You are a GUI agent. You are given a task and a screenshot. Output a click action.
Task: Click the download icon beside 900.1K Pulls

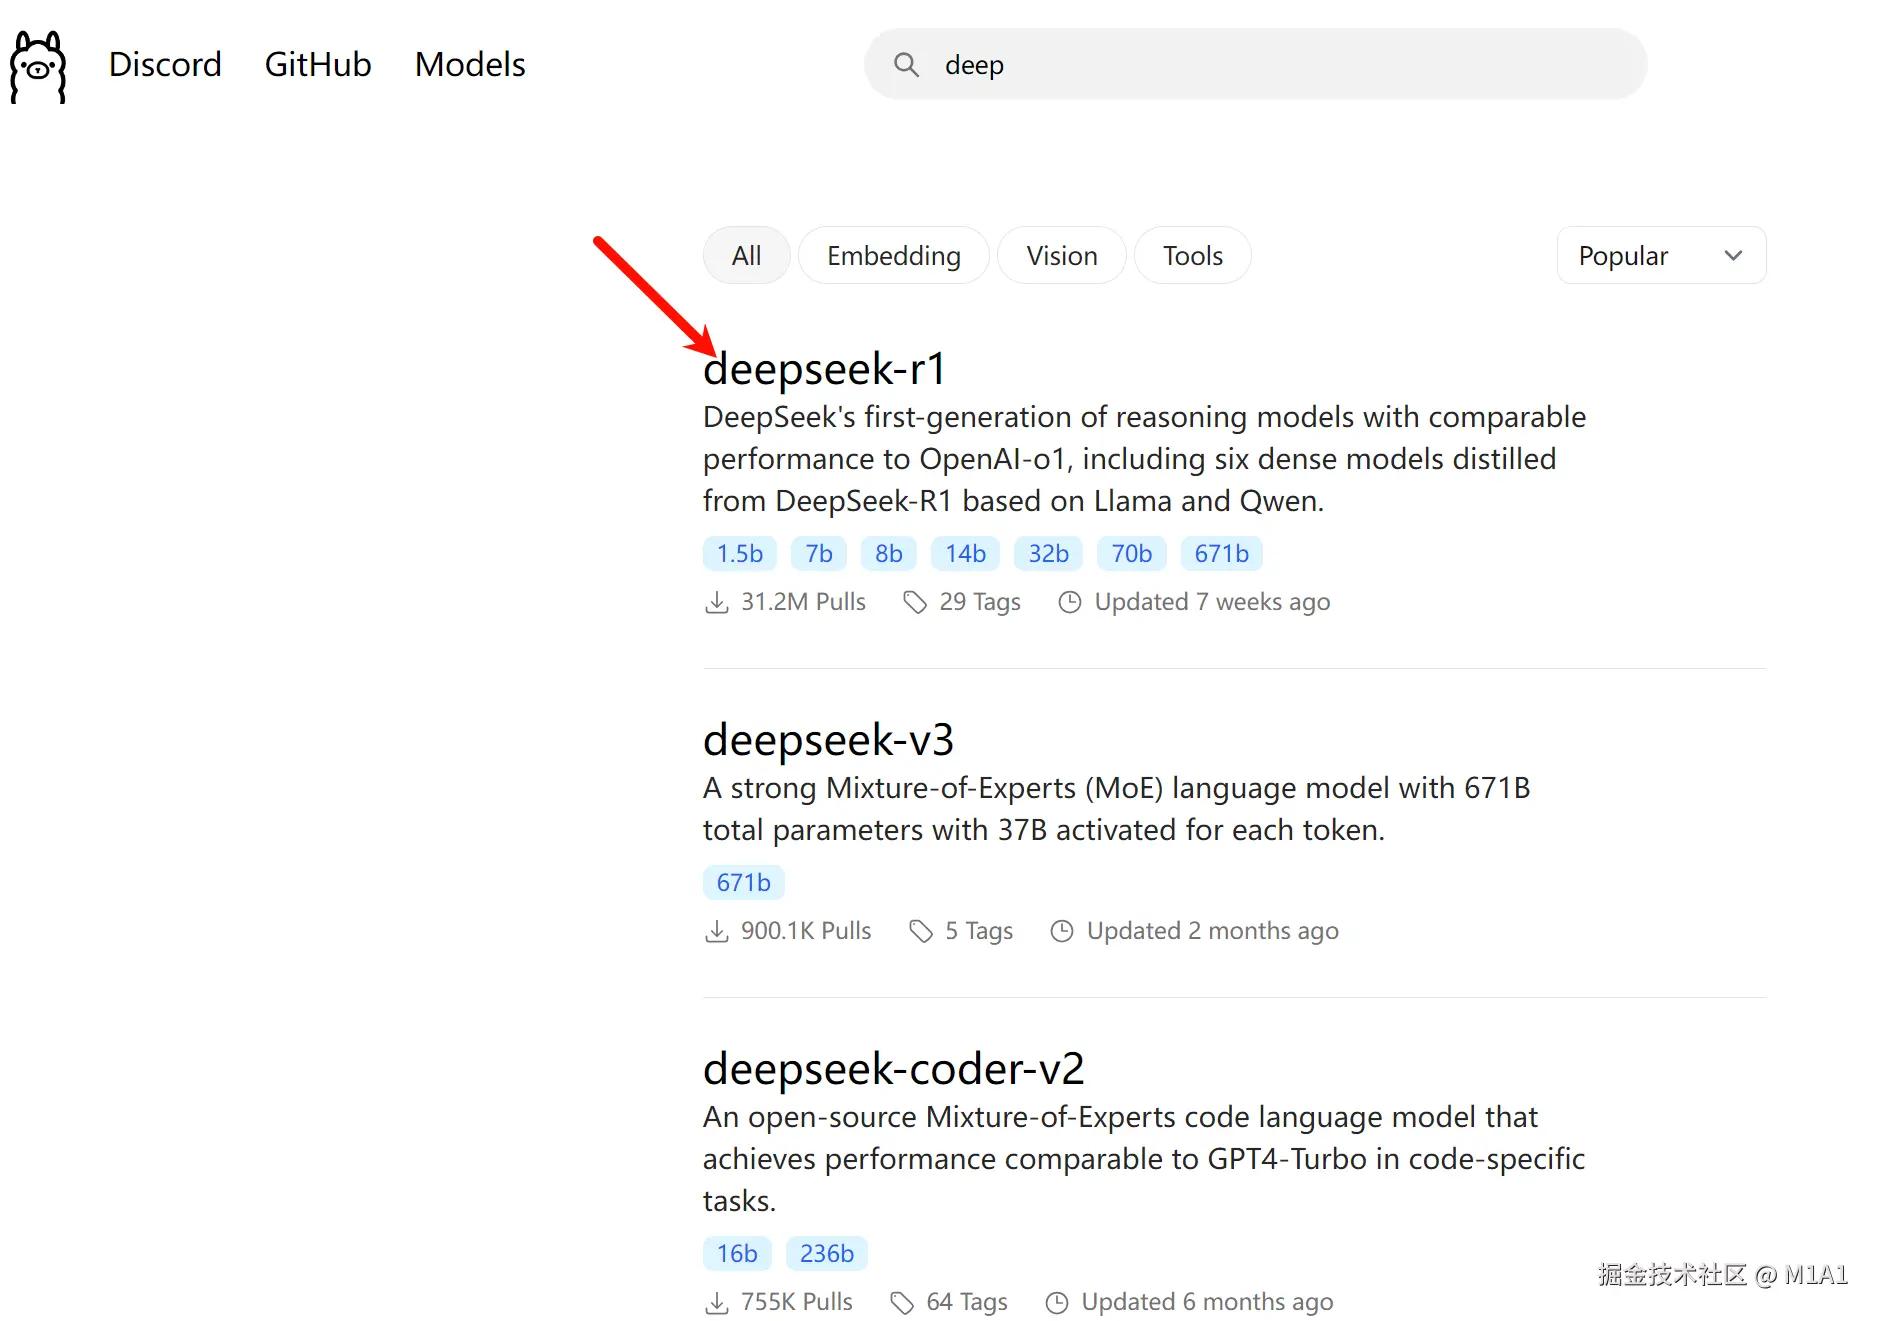717,931
